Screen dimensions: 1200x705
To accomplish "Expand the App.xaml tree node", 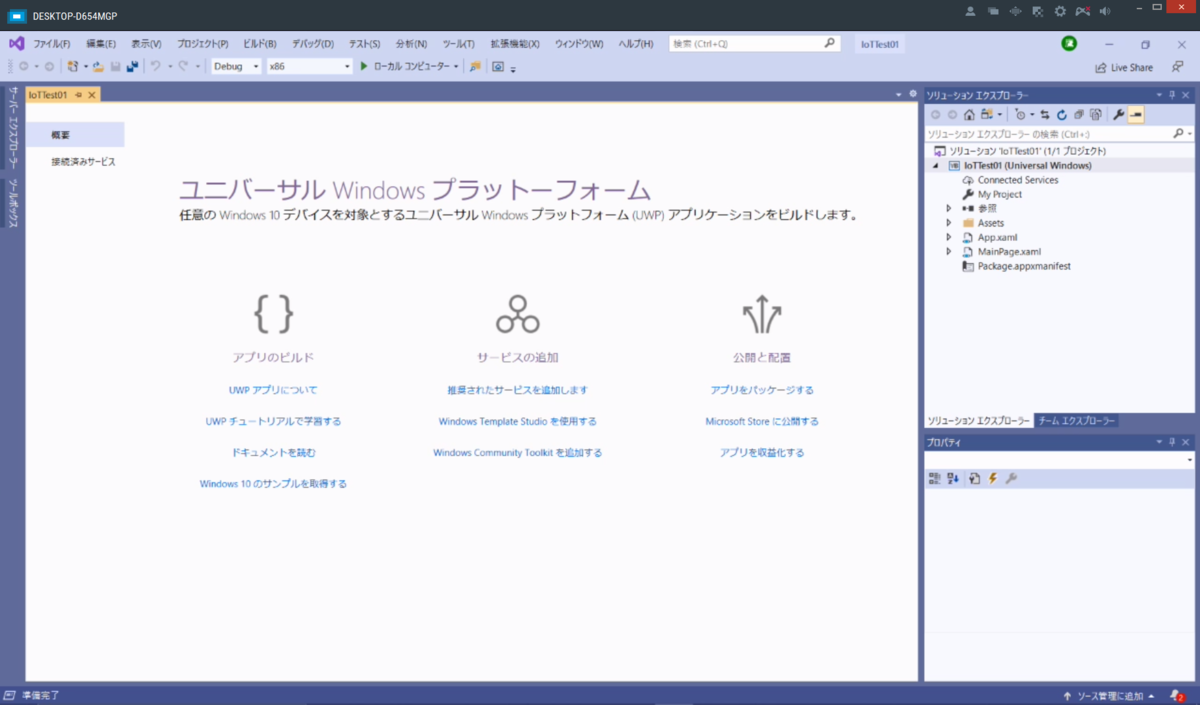I will [948, 238].
